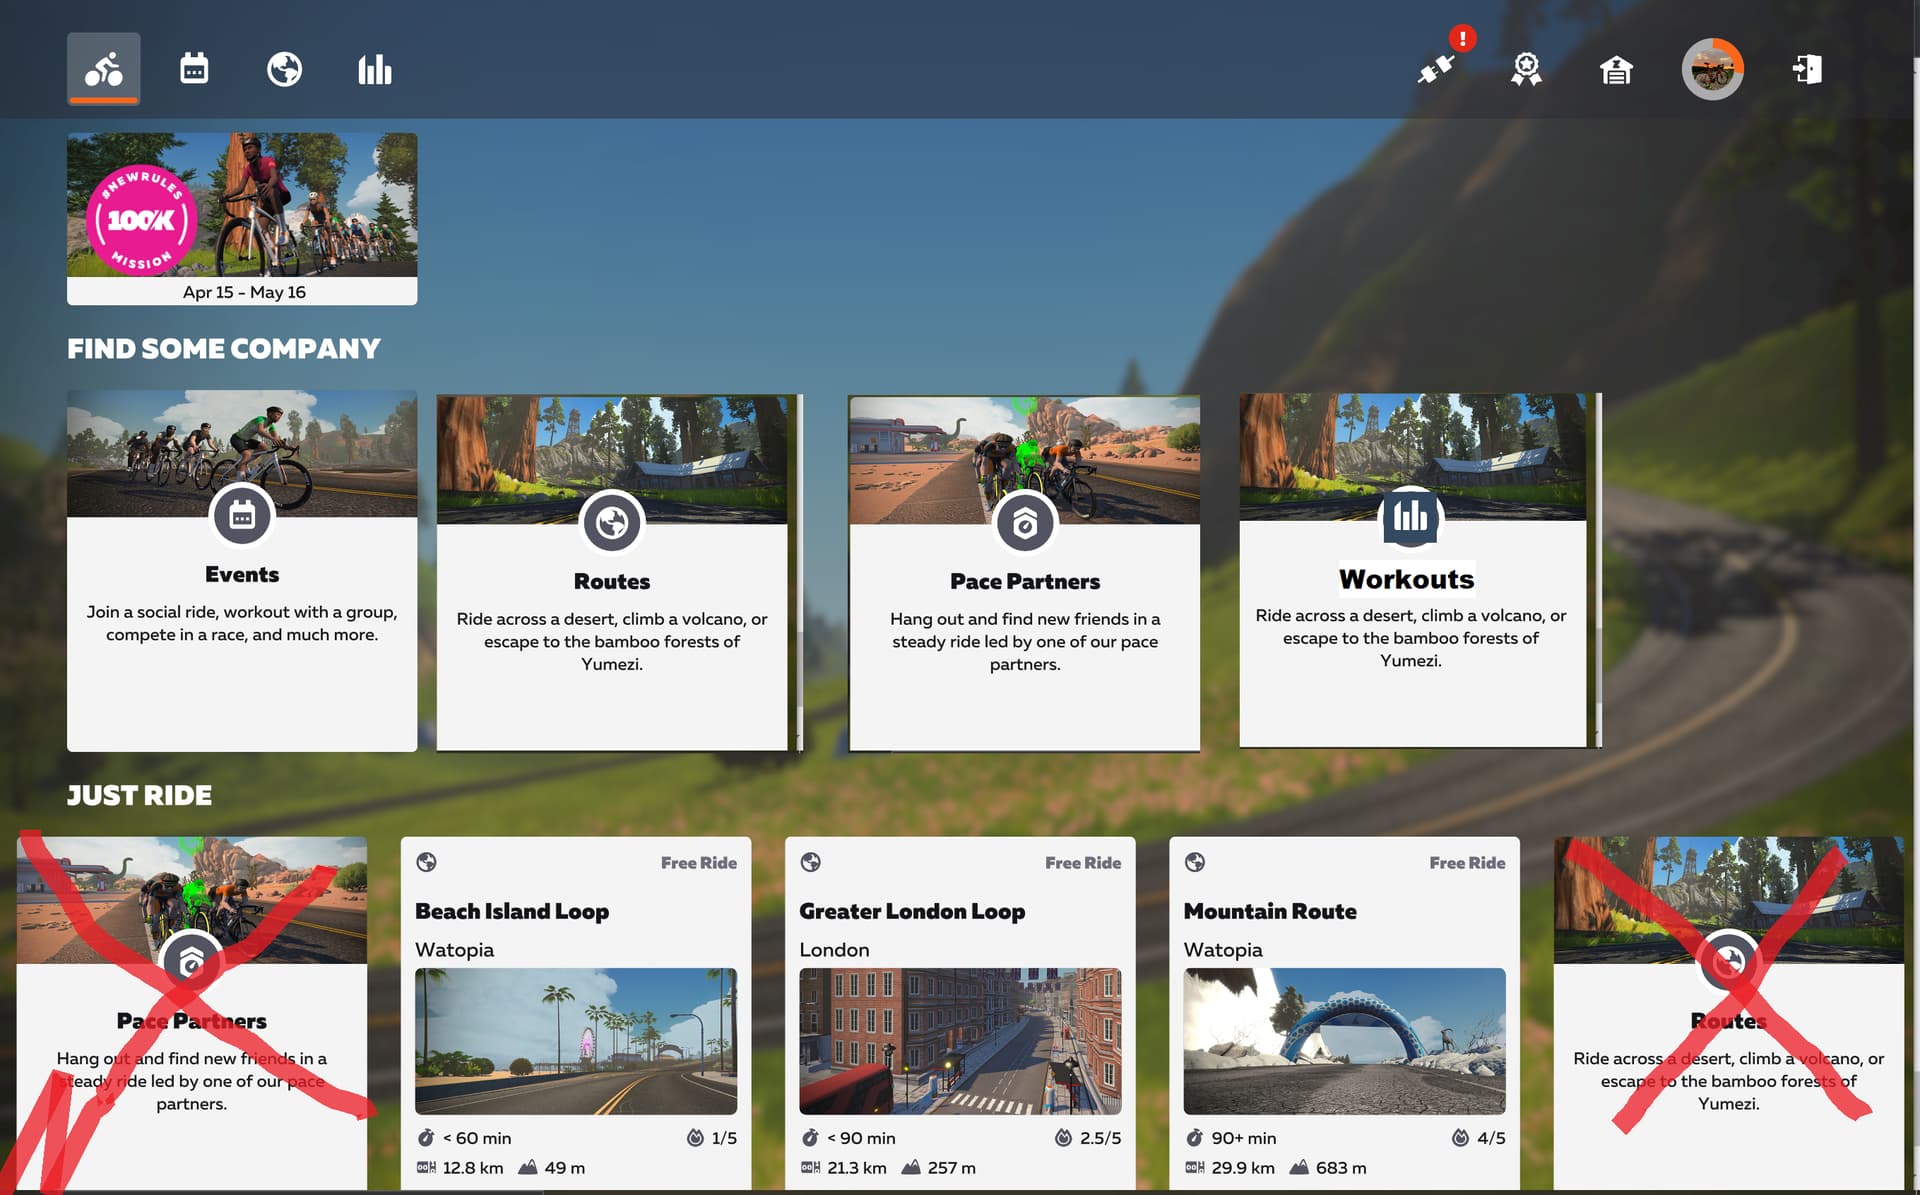The image size is (1920, 1195).
Task: Click the crossed-out Routes card
Action: pyautogui.click(x=1728, y=1014)
